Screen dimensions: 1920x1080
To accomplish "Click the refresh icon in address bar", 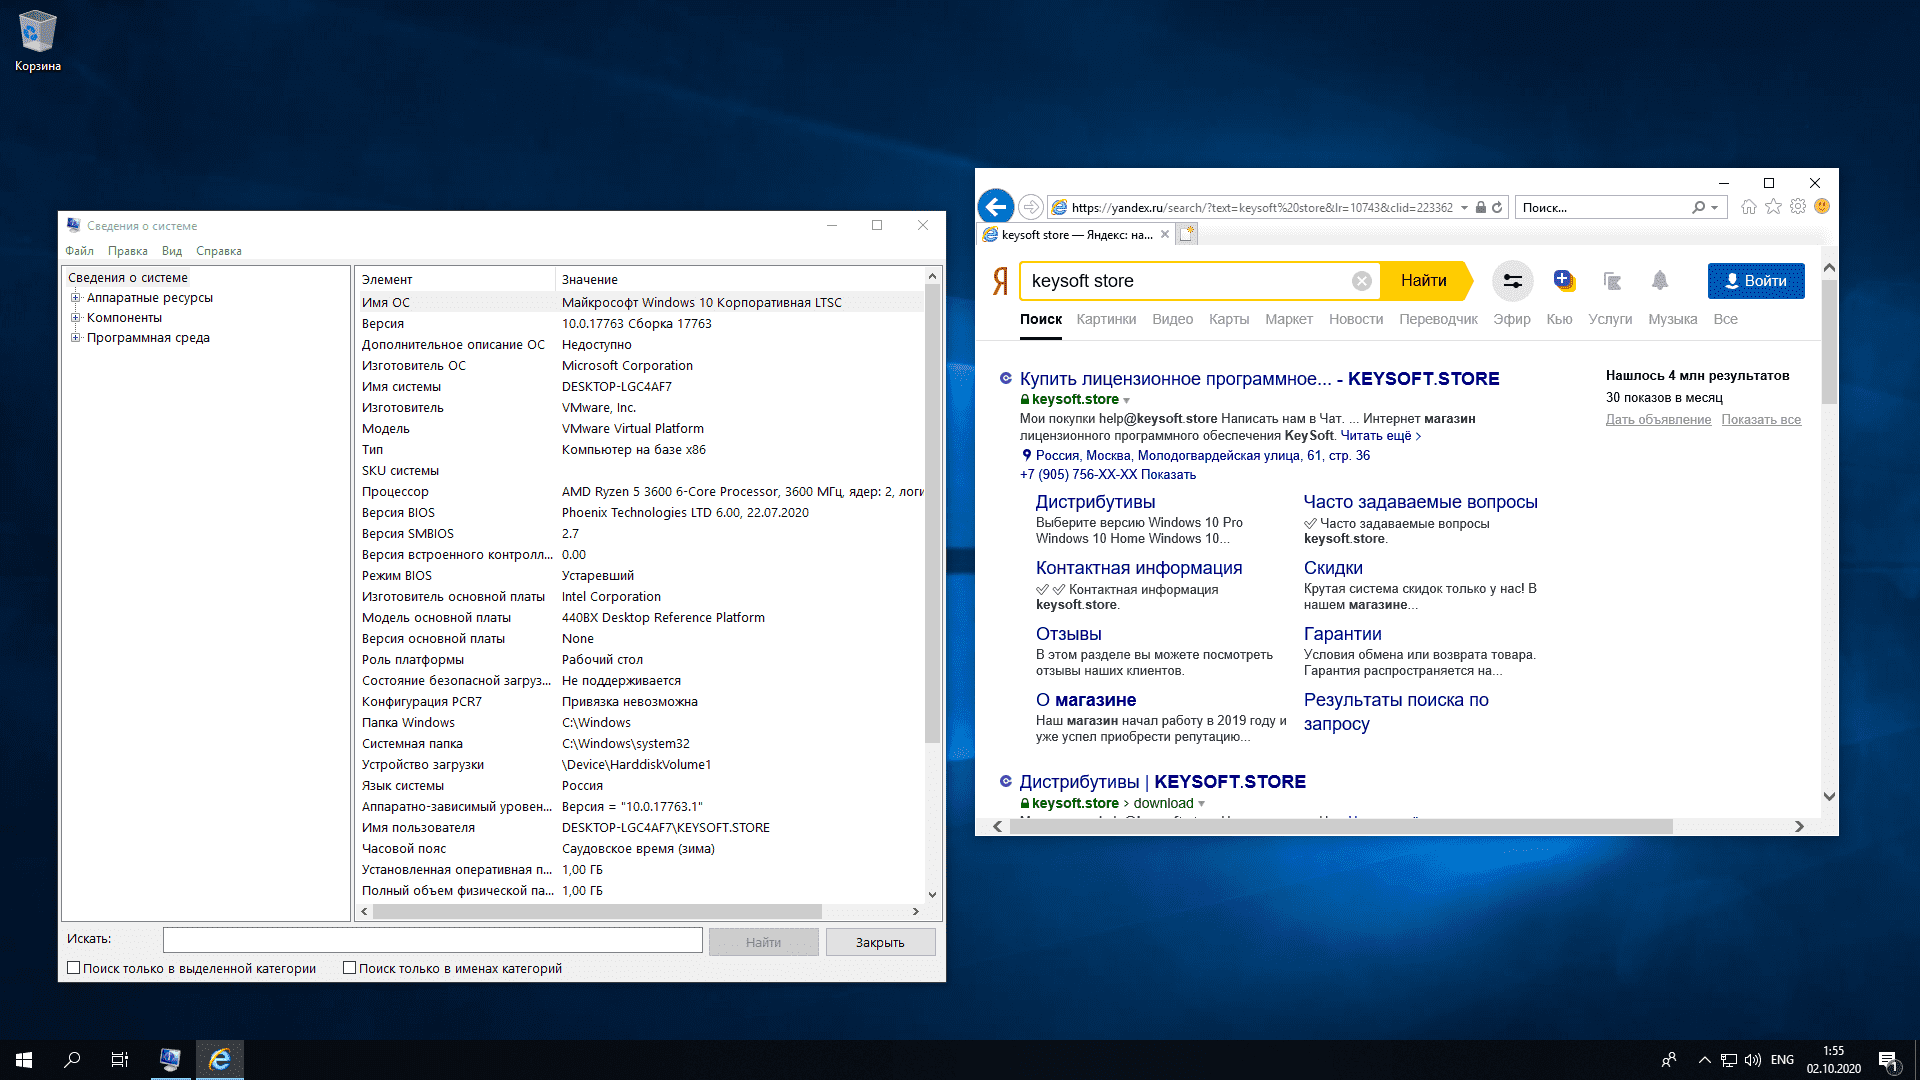I will point(1497,207).
